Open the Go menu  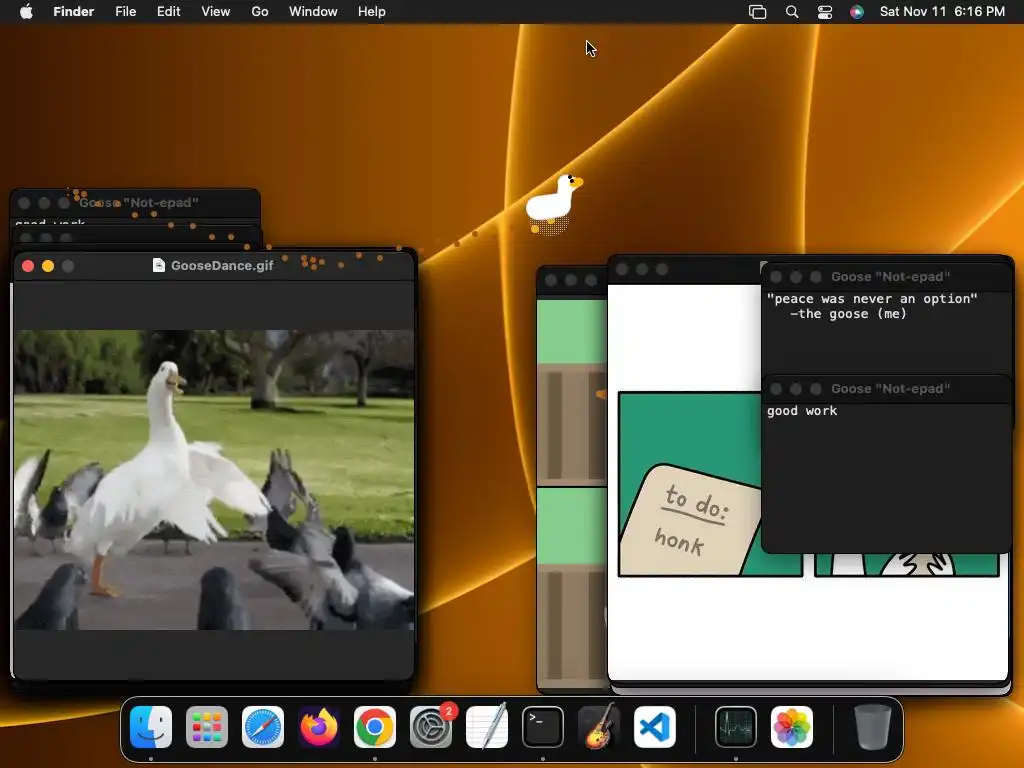click(x=260, y=11)
